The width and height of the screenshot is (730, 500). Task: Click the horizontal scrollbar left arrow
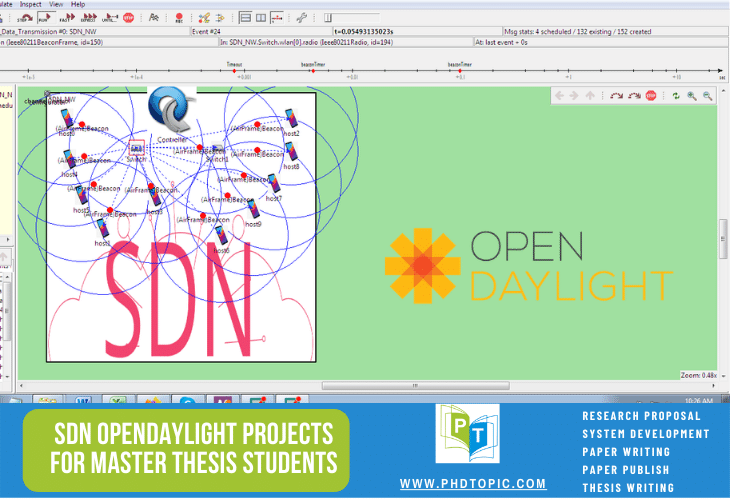point(21,385)
